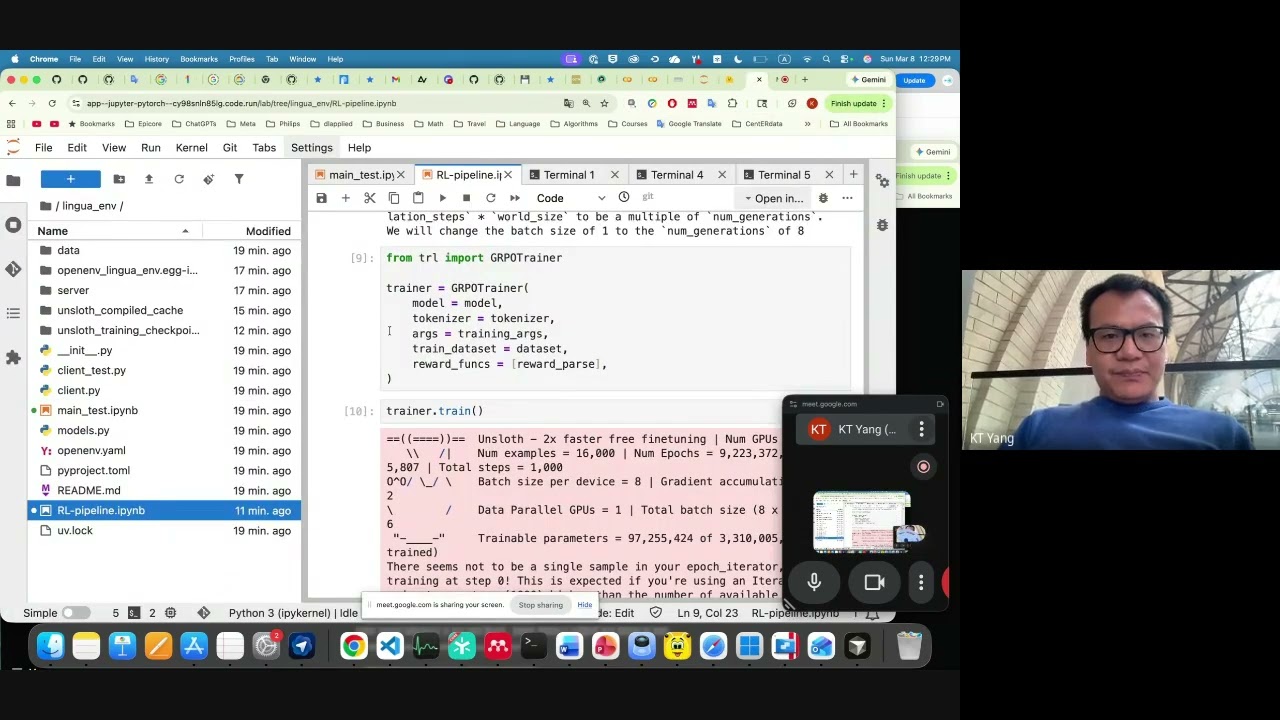Click Stop sharing in the screen share bar
Viewport: 1280px width, 720px height.
point(540,605)
